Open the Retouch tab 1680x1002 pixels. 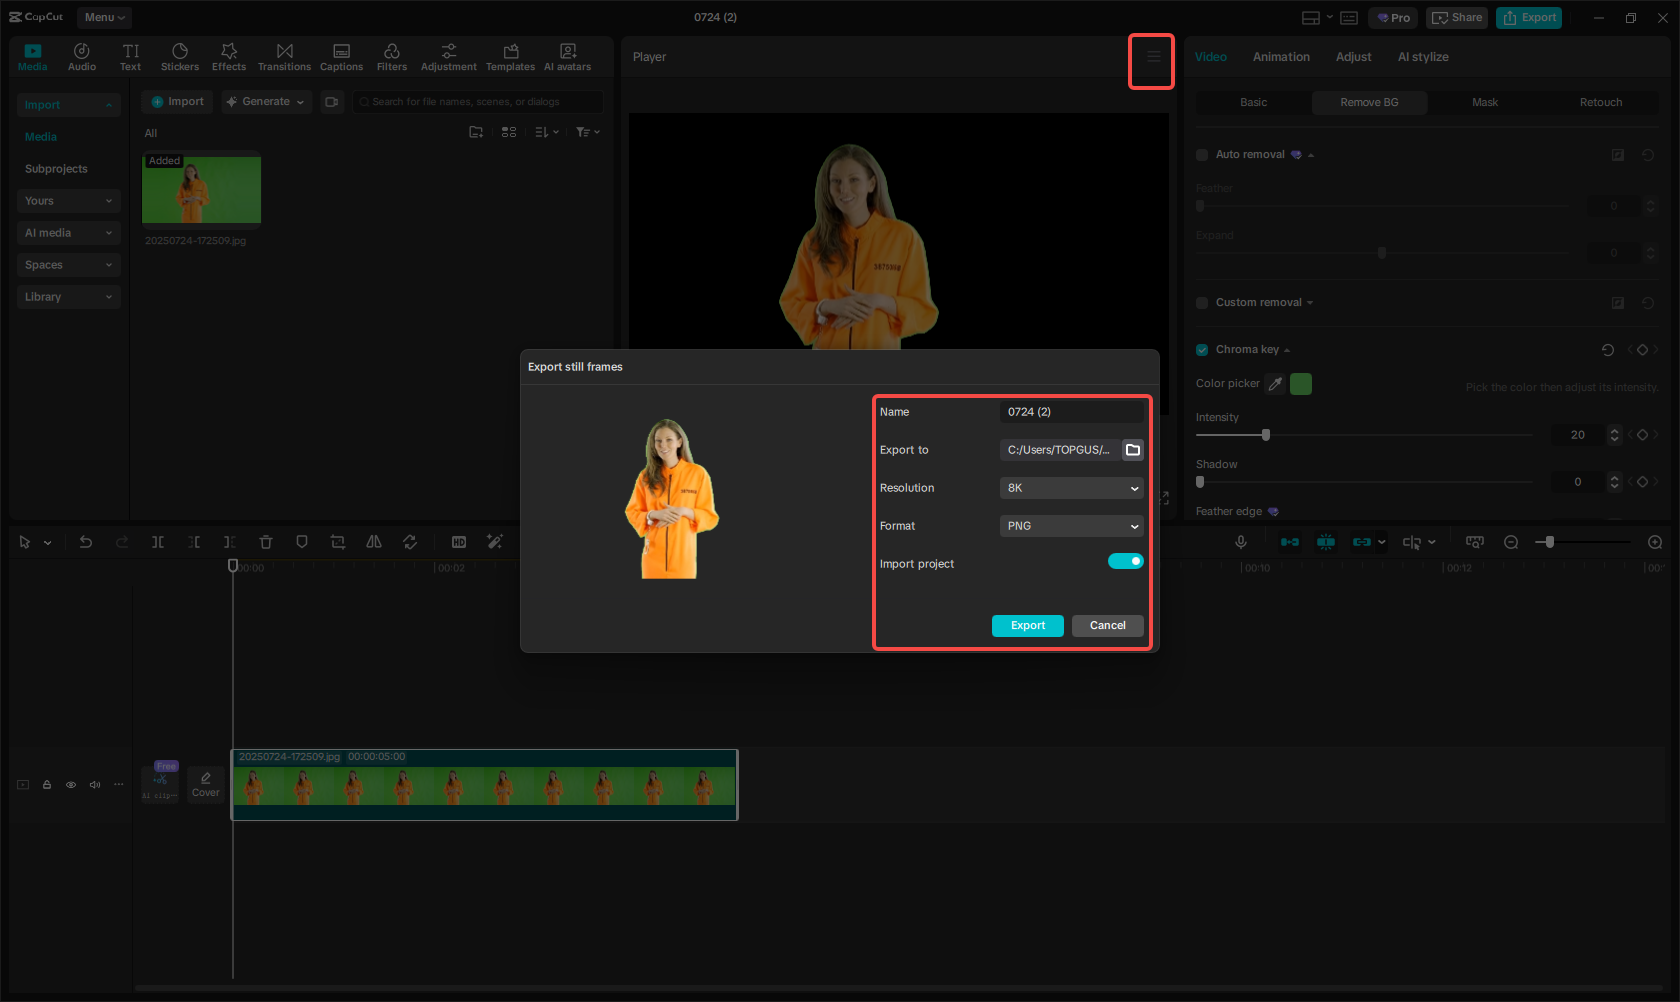coord(1600,102)
